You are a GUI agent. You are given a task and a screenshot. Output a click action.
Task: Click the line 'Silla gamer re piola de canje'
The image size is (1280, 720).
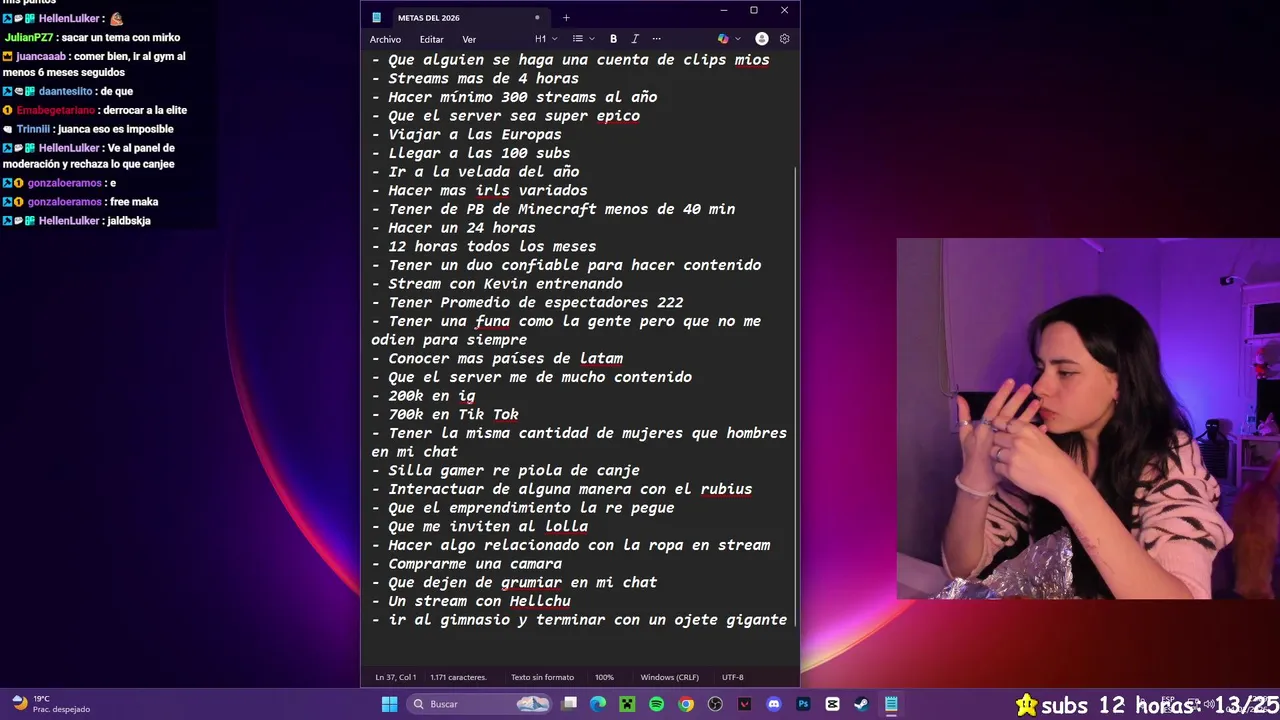[x=506, y=470]
